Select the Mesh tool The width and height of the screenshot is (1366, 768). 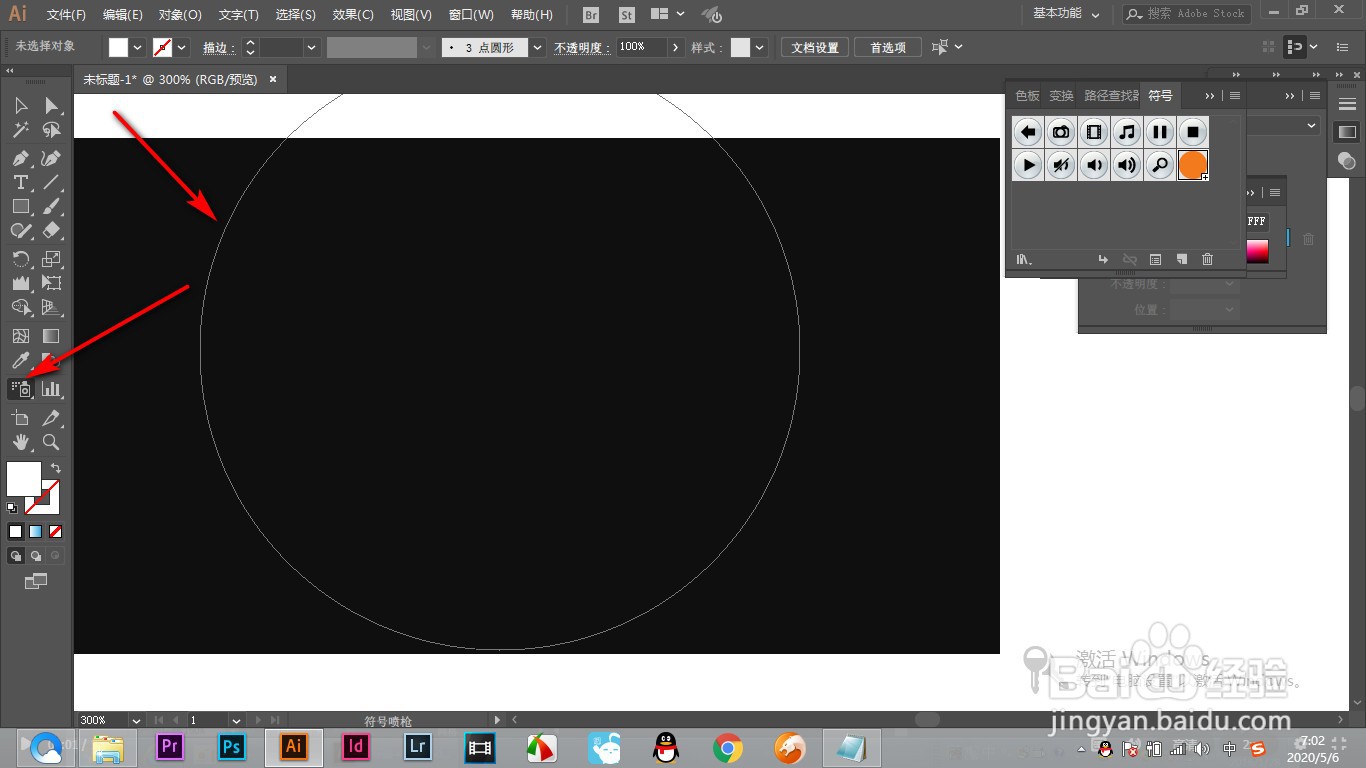20,336
